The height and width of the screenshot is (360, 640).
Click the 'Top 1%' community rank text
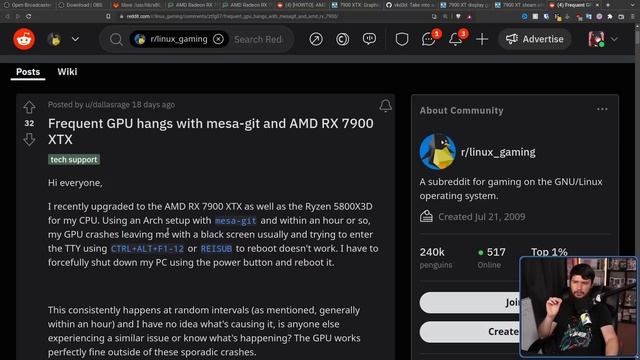(x=549, y=252)
